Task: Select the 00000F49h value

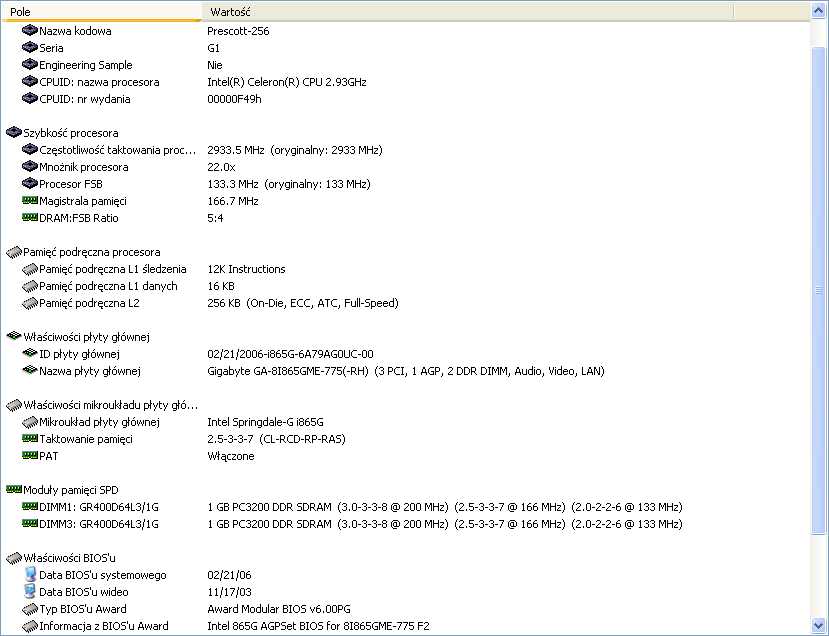Action: pyautogui.click(x=234, y=99)
